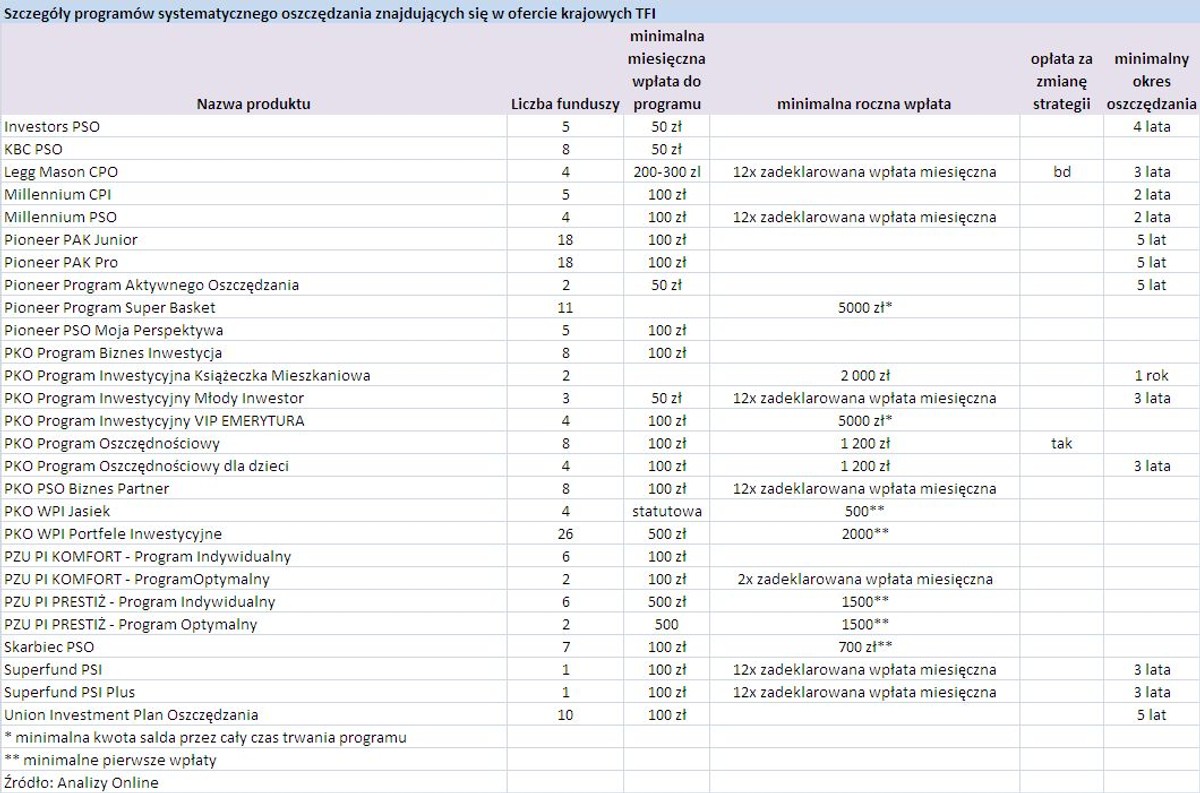This screenshot has width=1200, height=793.
Task: Click the 'Źródło: Analizy Online' source line
Action: [x=81, y=782]
